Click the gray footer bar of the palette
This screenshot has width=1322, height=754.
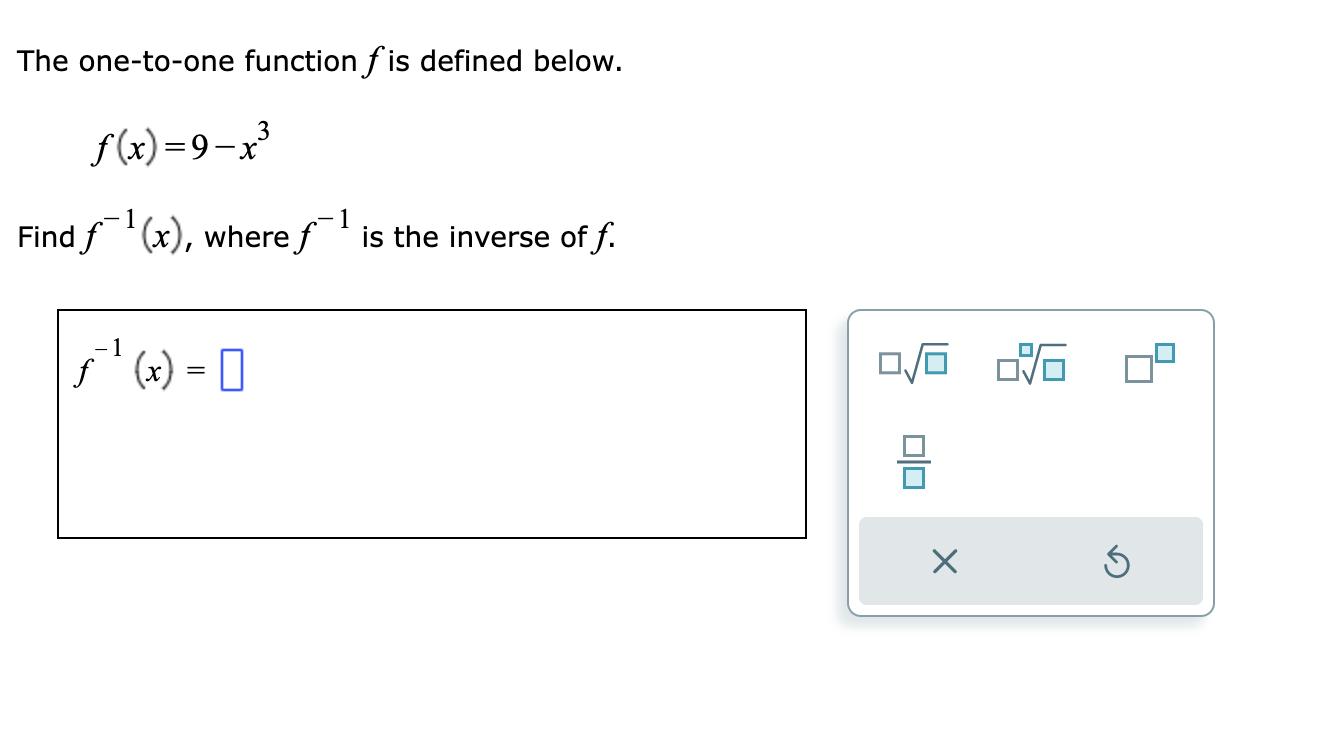point(1030,562)
